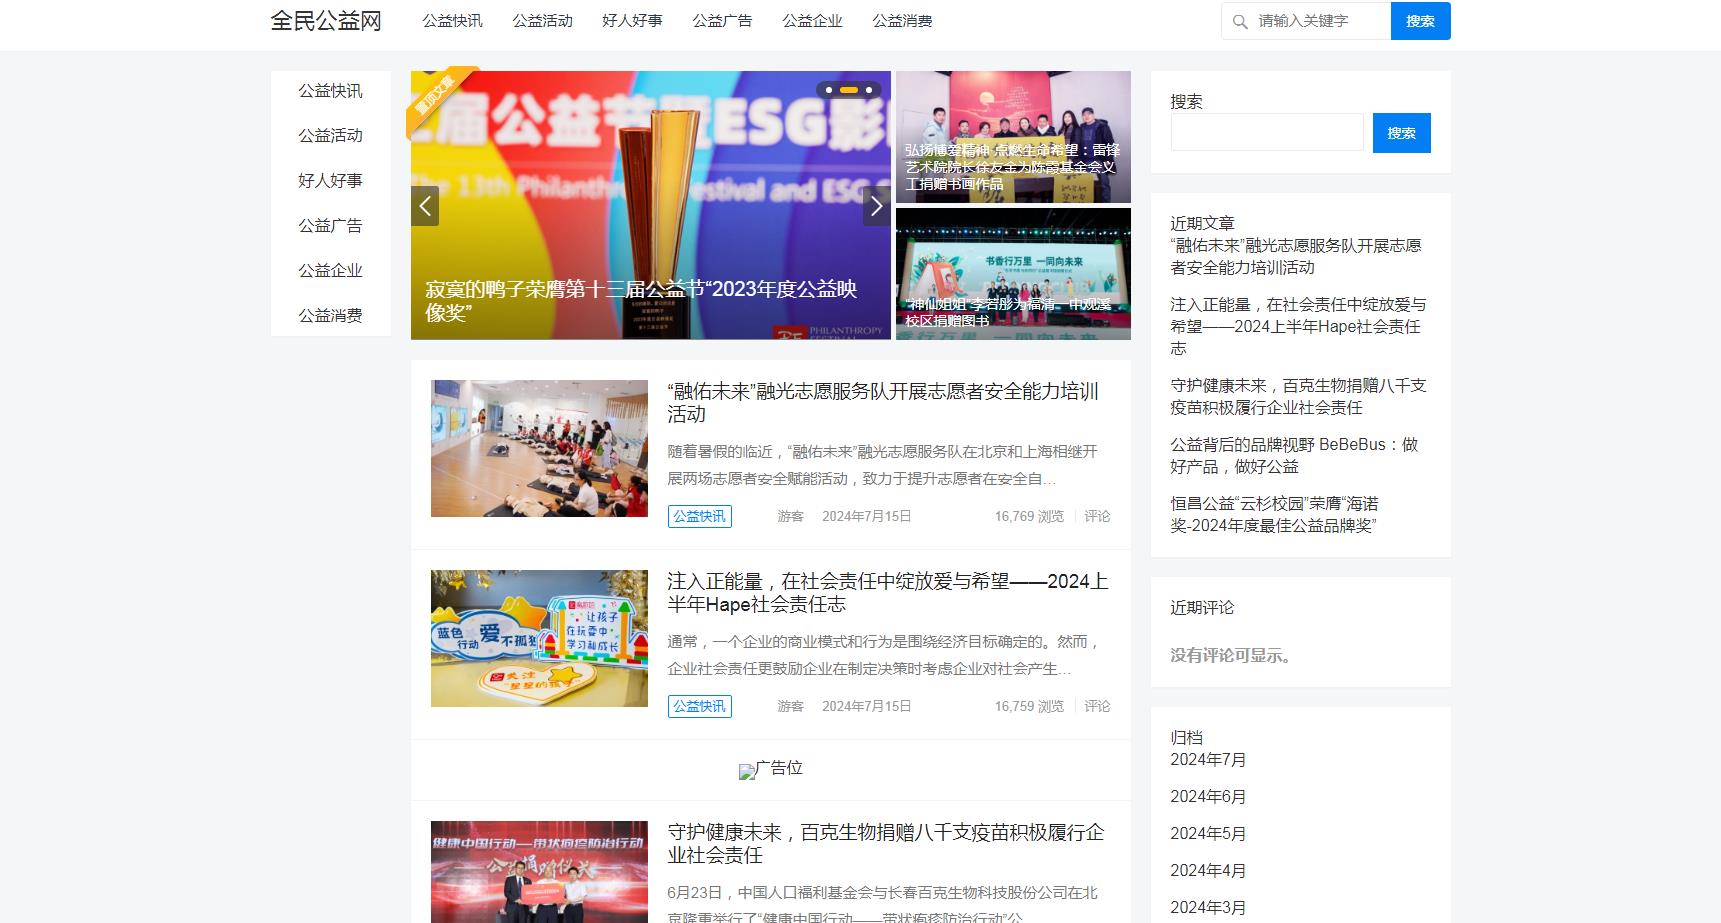Select 公益企业 in left sidebar
Viewport: 1721px width, 923px height.
330,271
